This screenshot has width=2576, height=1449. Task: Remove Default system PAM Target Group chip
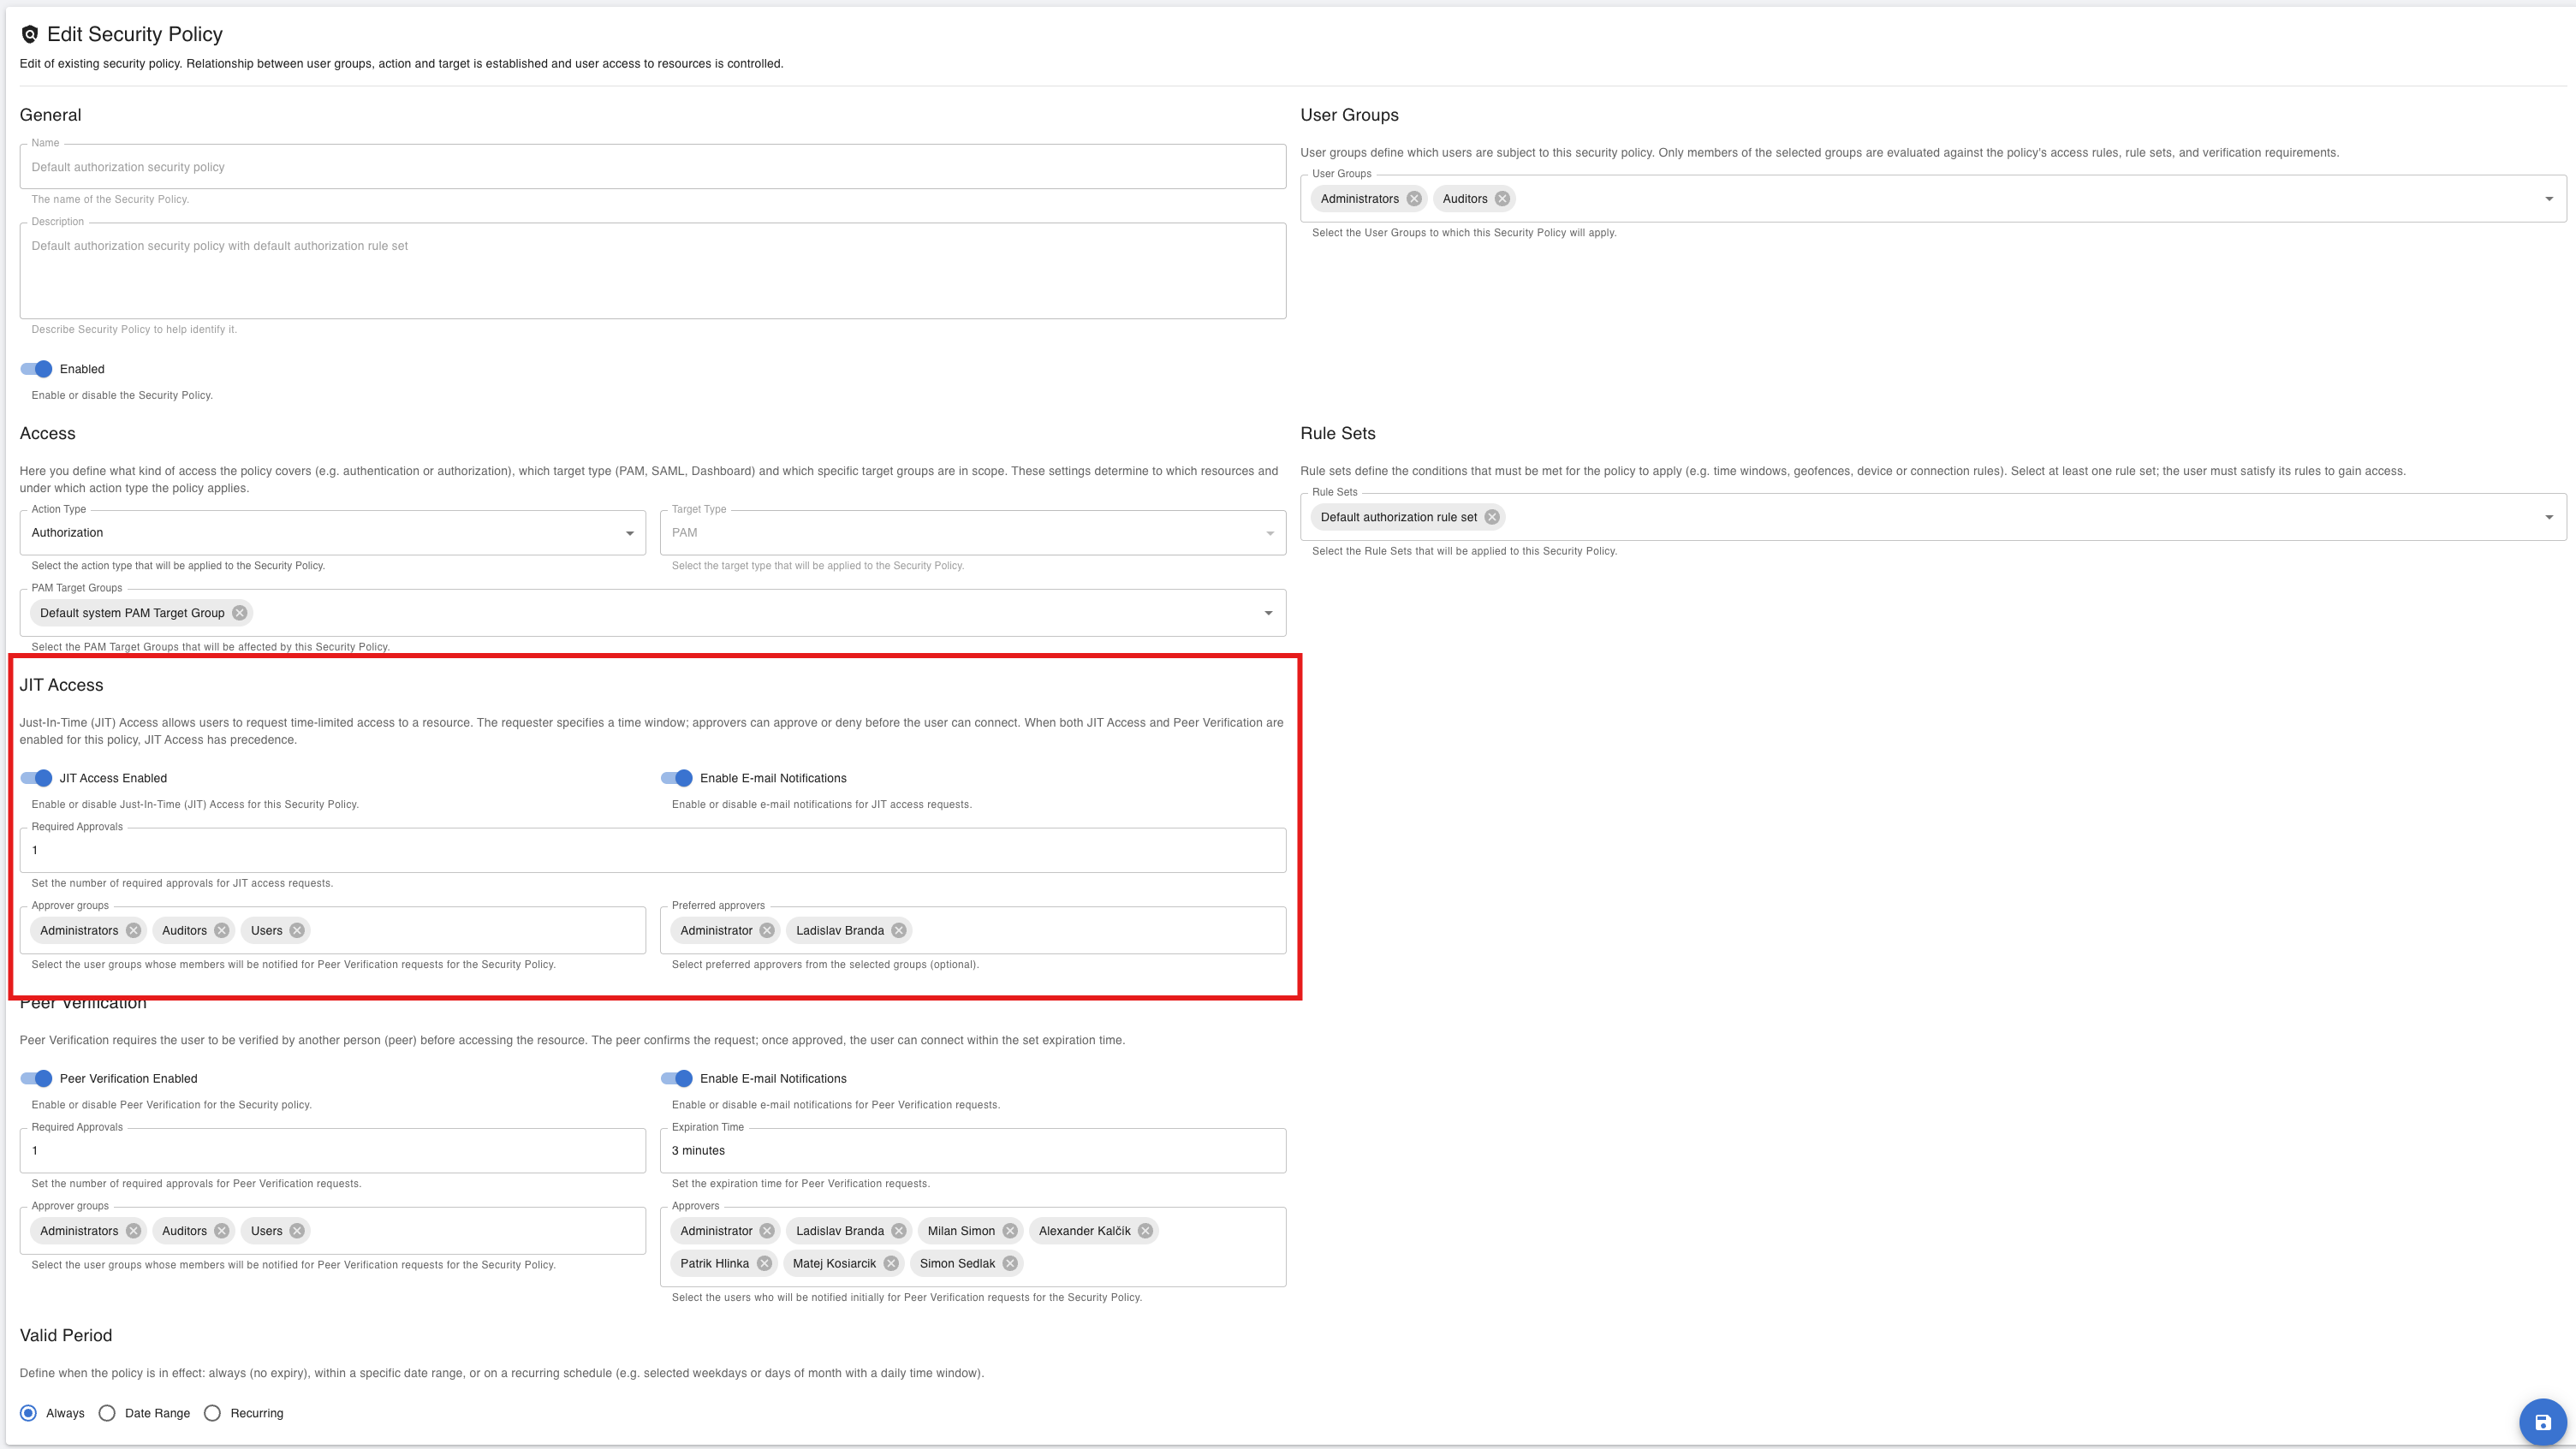click(239, 613)
